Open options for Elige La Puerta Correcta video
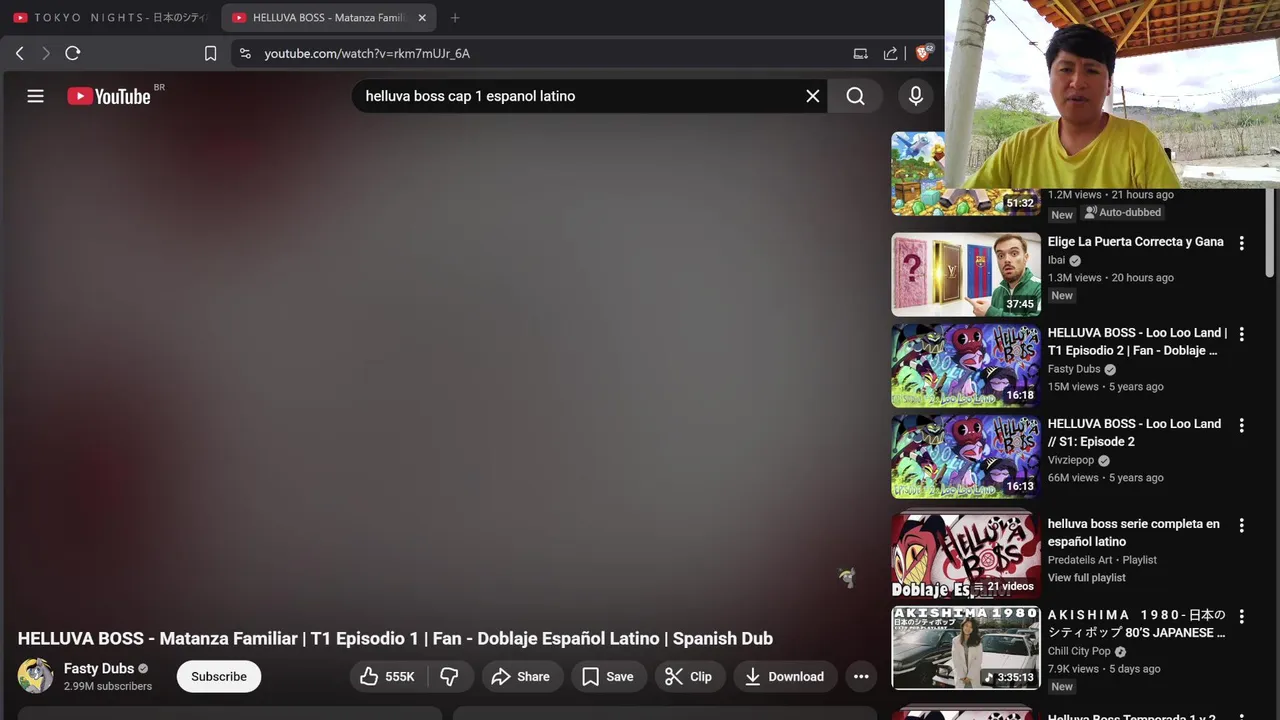 (x=1242, y=243)
